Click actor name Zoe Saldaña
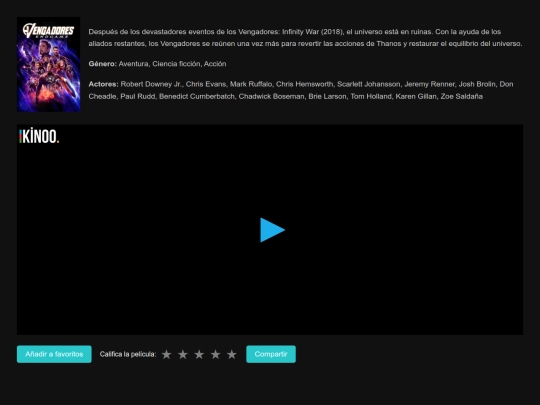 coord(461,96)
